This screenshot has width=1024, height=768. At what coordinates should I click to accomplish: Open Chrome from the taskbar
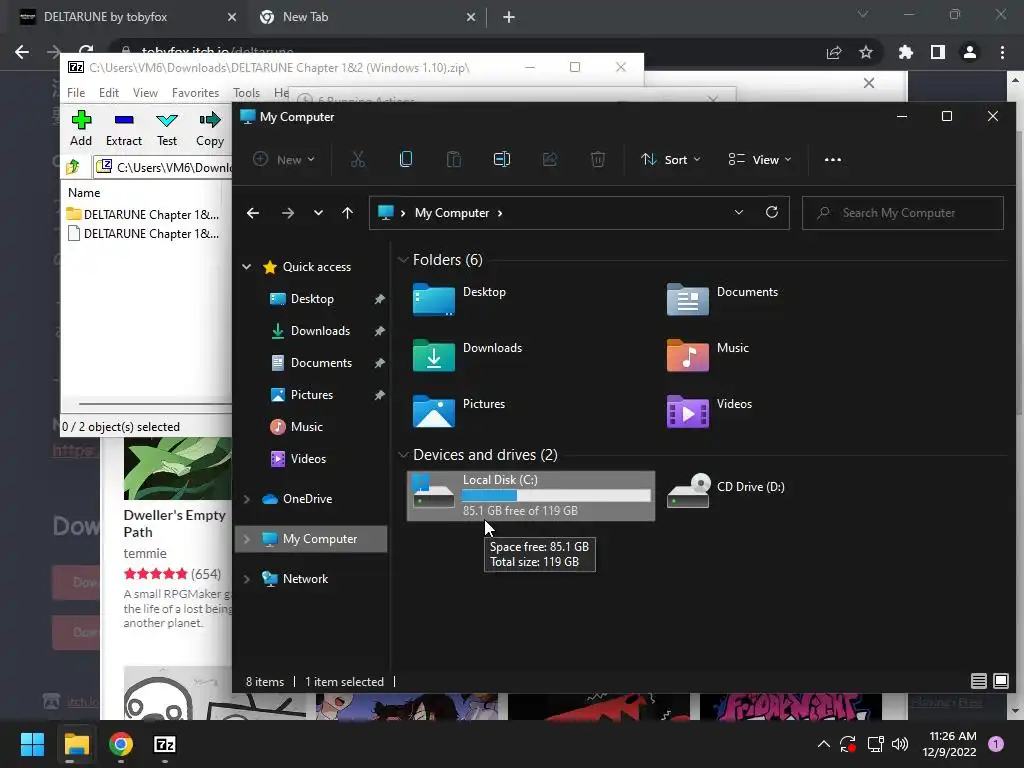tap(121, 744)
